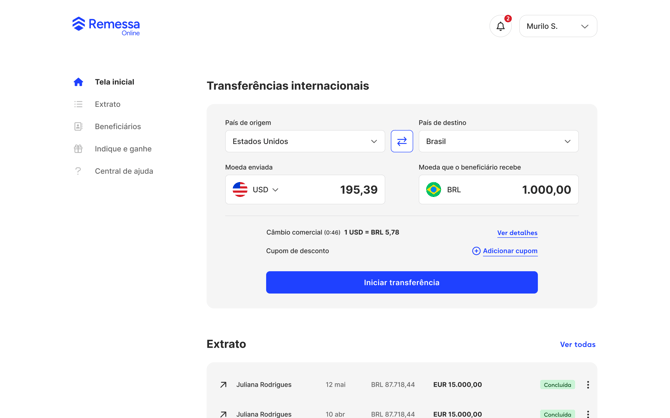Click the Iniciar transferência button
Image resolution: width=670 pixels, height=418 pixels.
pos(402,283)
